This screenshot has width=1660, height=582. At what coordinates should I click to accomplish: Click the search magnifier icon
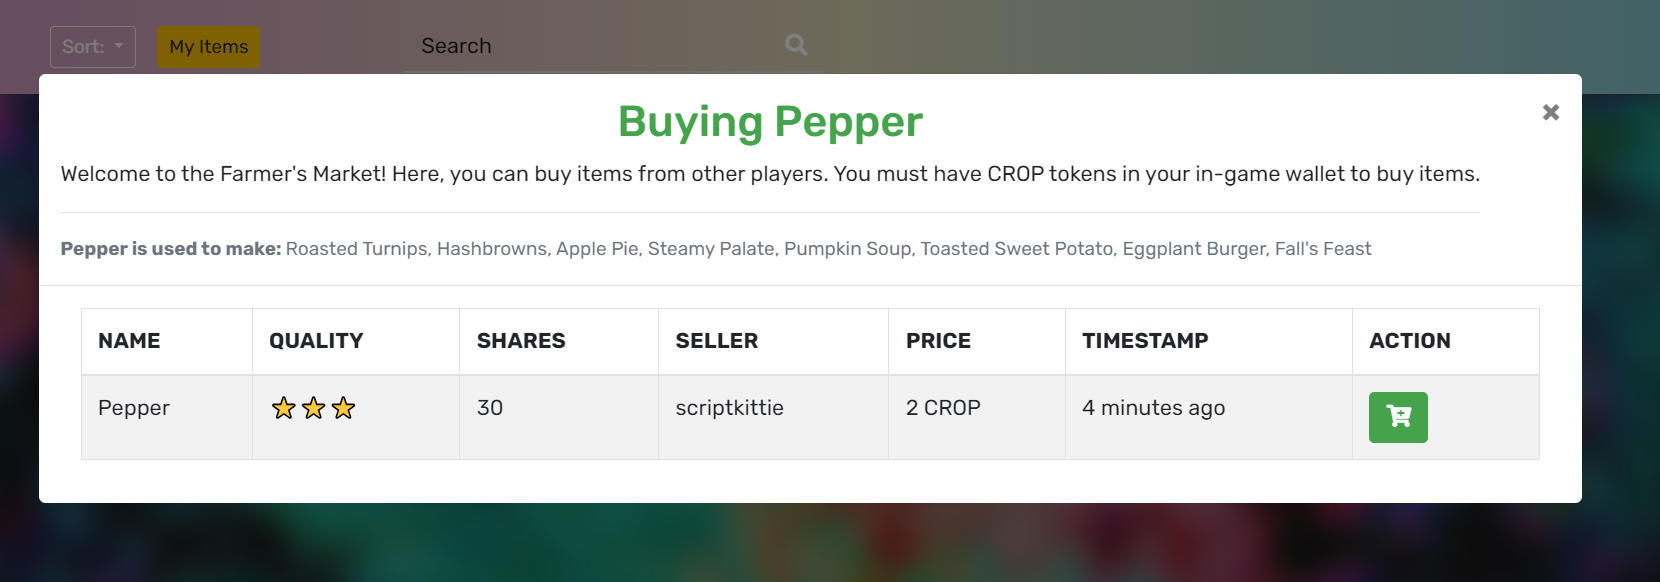tap(796, 45)
